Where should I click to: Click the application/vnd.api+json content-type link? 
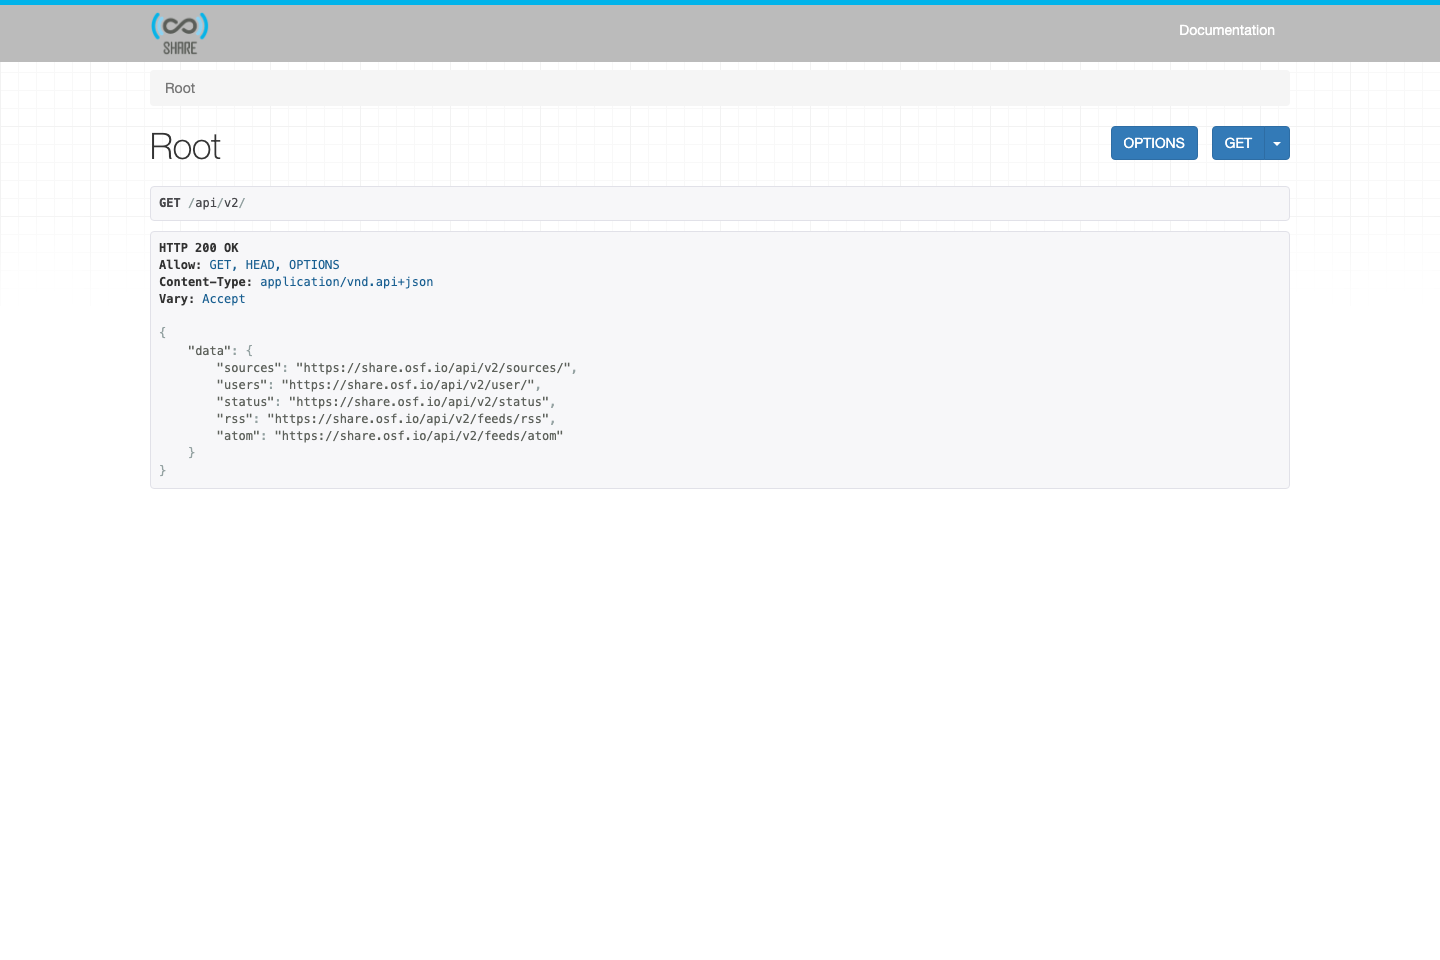click(x=346, y=281)
